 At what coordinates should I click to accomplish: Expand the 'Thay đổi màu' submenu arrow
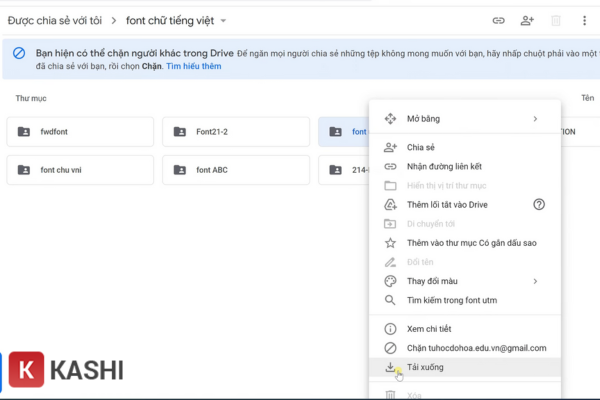(535, 281)
